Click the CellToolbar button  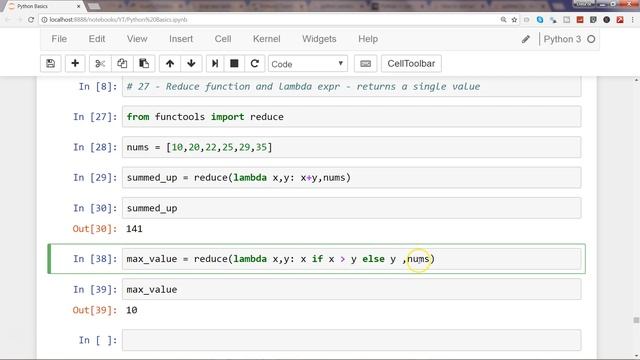[411, 64]
